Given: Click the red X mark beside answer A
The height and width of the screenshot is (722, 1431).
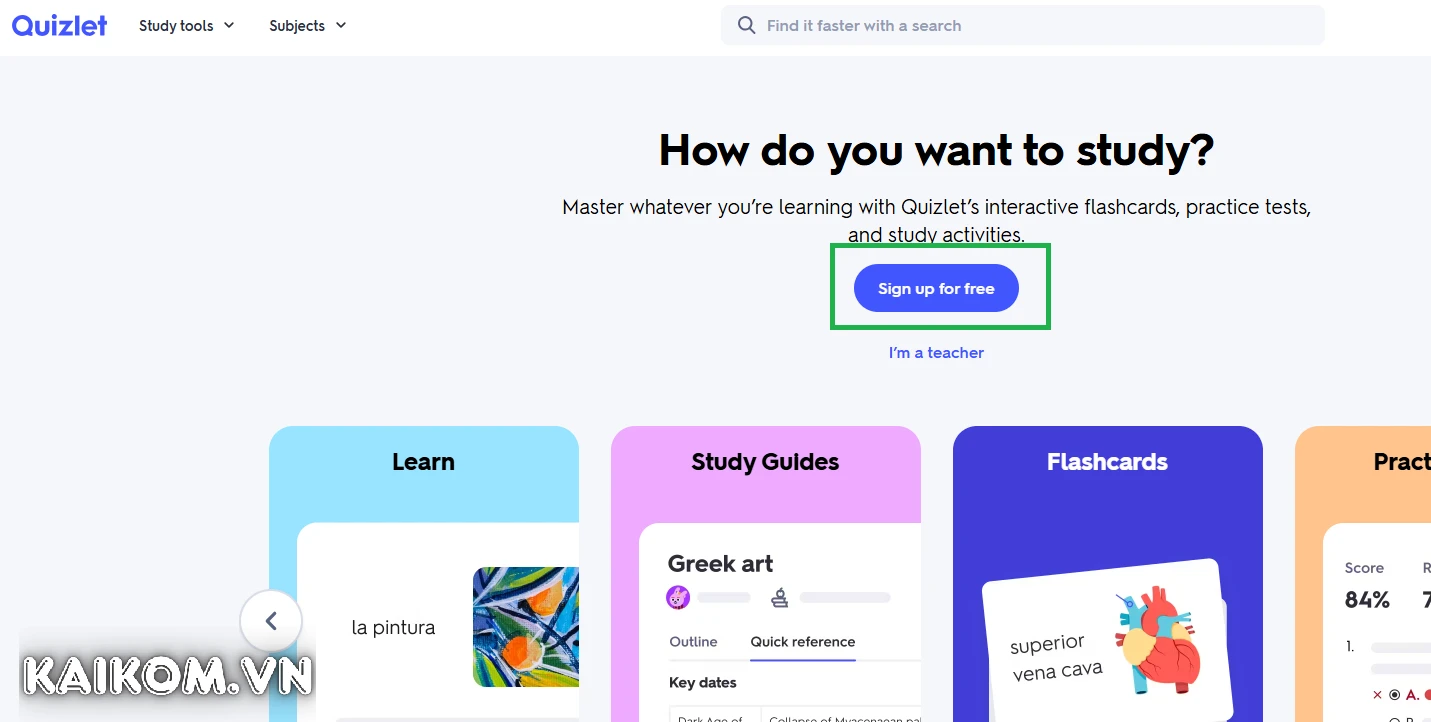Looking at the screenshot, I should (x=1377, y=694).
